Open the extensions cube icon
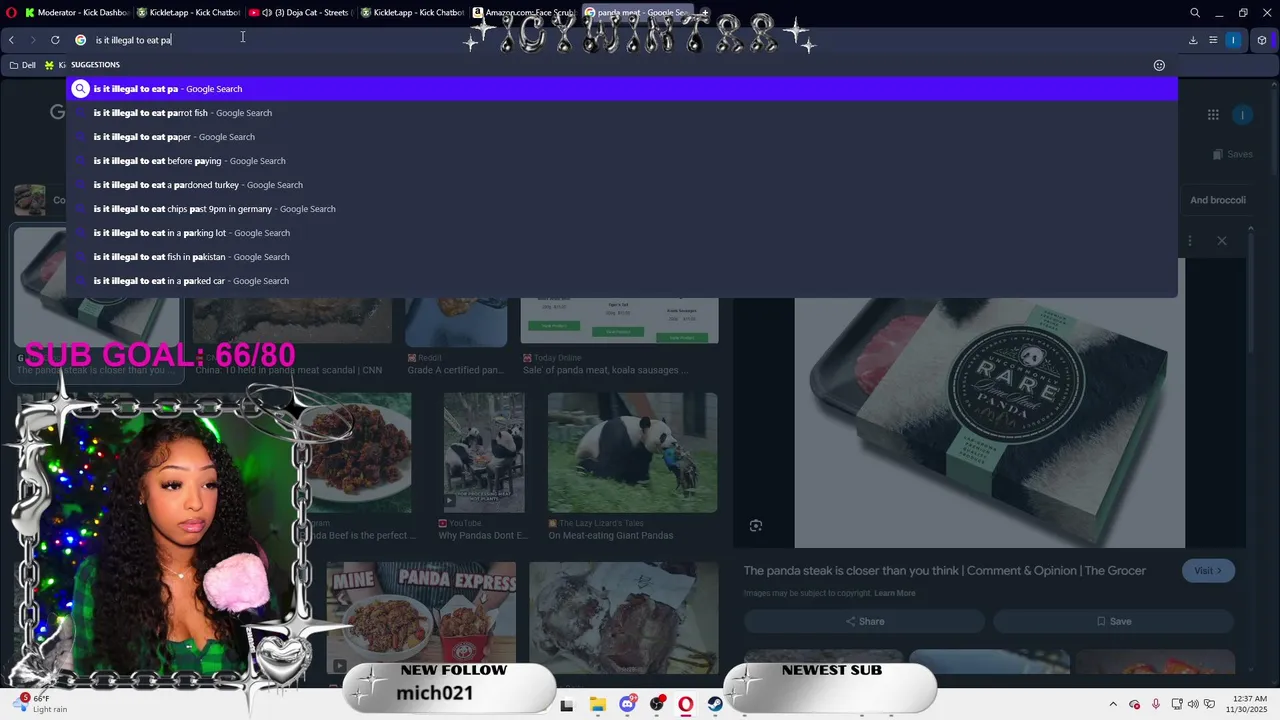The width and height of the screenshot is (1280, 720). coord(1262,40)
